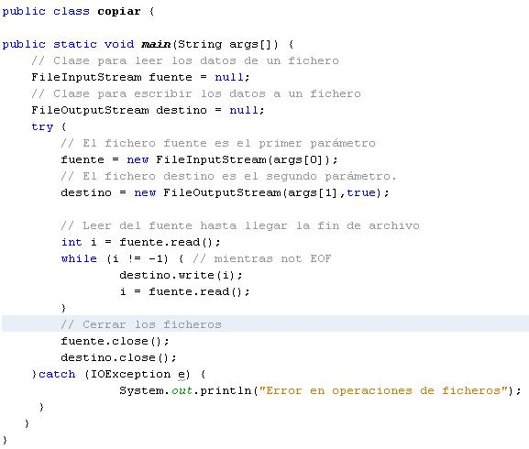529x449 pixels.
Task: Click the 'try' keyword
Action: click(x=42, y=127)
